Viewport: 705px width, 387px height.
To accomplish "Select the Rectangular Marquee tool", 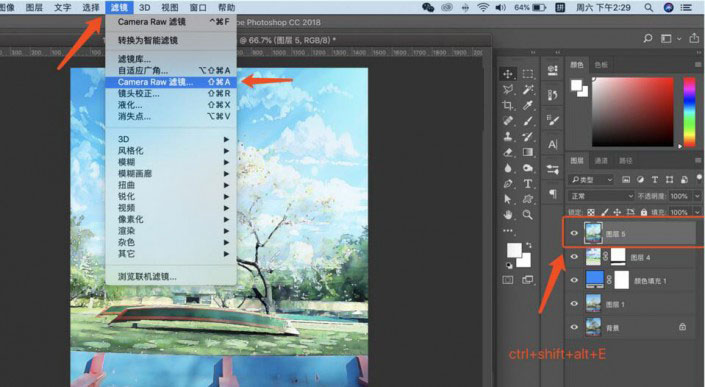I will click(x=528, y=74).
